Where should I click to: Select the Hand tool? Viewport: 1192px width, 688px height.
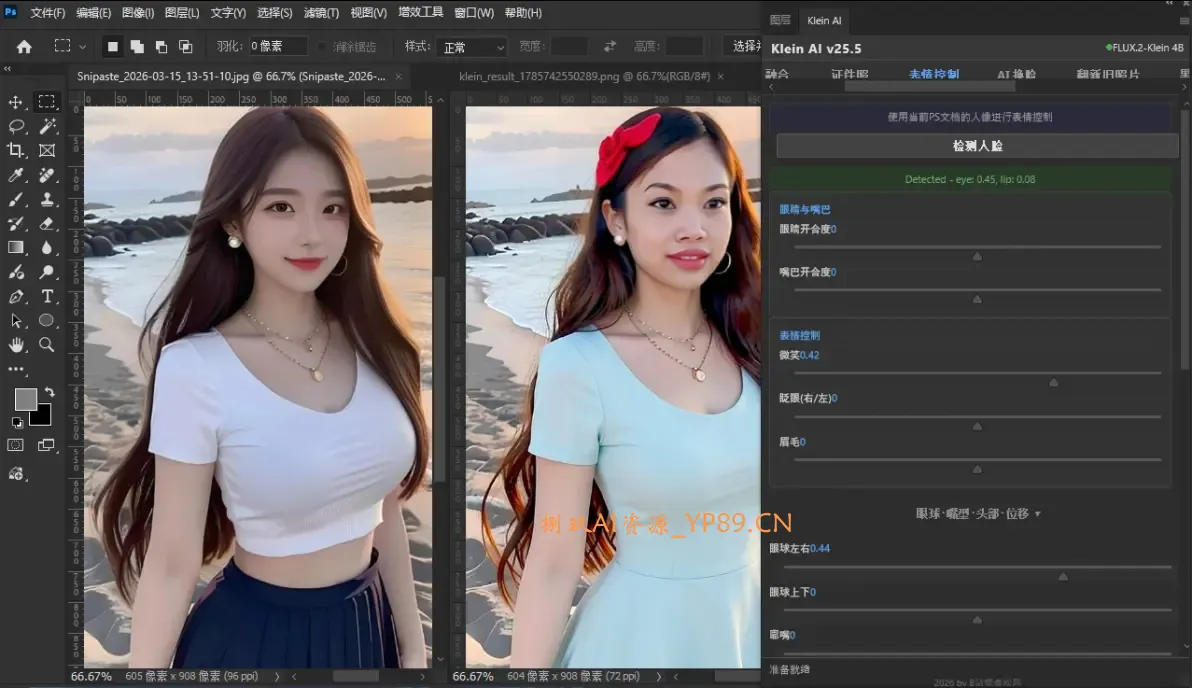(16, 345)
